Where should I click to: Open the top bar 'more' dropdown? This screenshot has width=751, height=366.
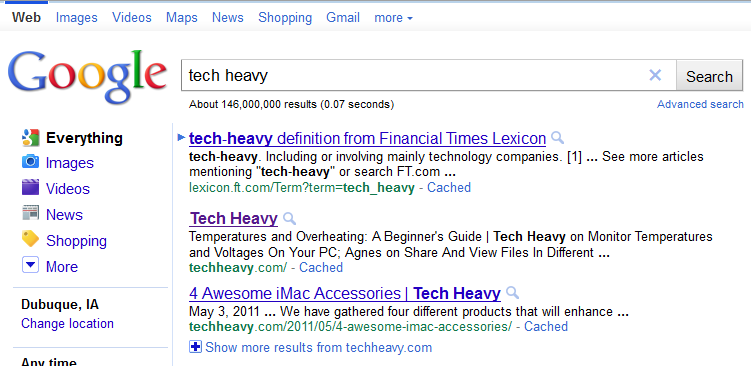[393, 18]
